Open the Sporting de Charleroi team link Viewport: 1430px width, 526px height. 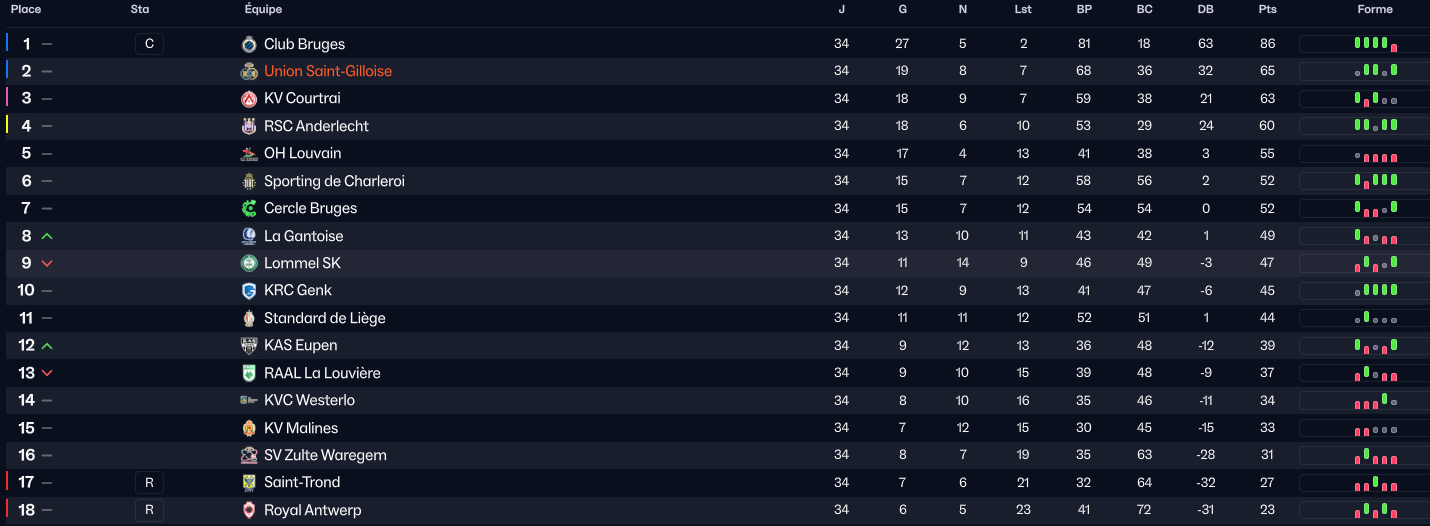334,181
